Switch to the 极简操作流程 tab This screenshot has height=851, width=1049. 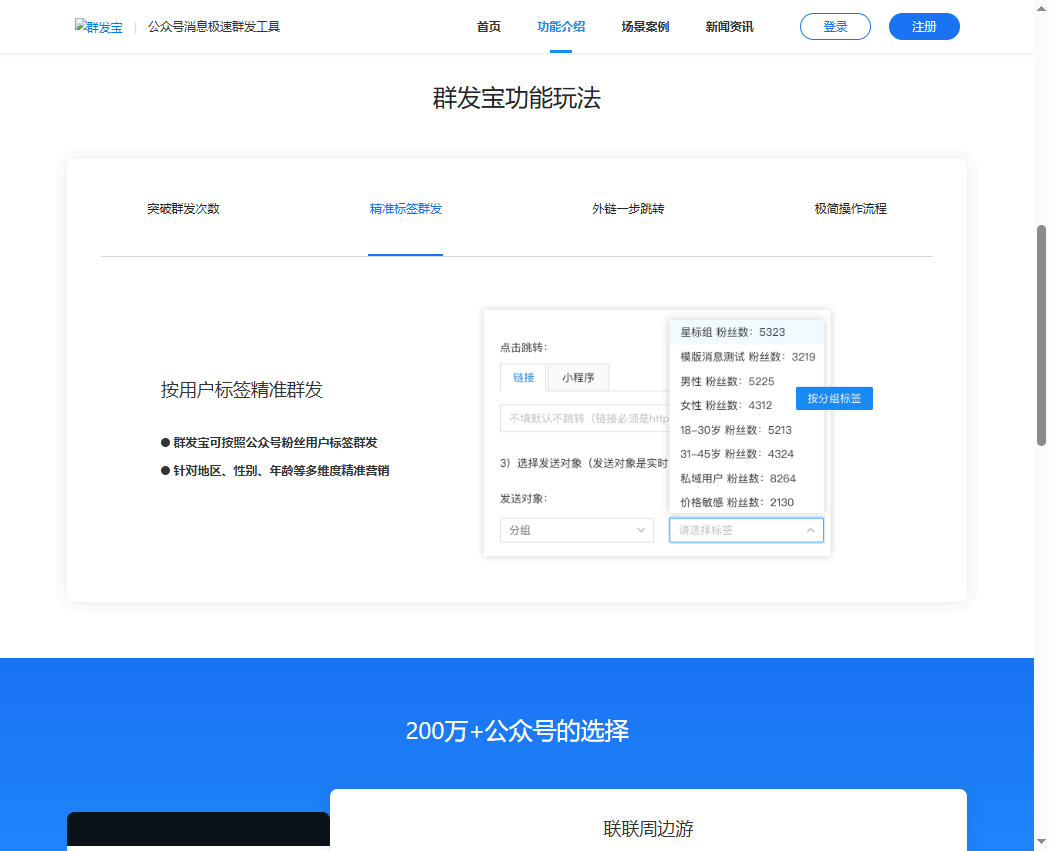coord(851,209)
